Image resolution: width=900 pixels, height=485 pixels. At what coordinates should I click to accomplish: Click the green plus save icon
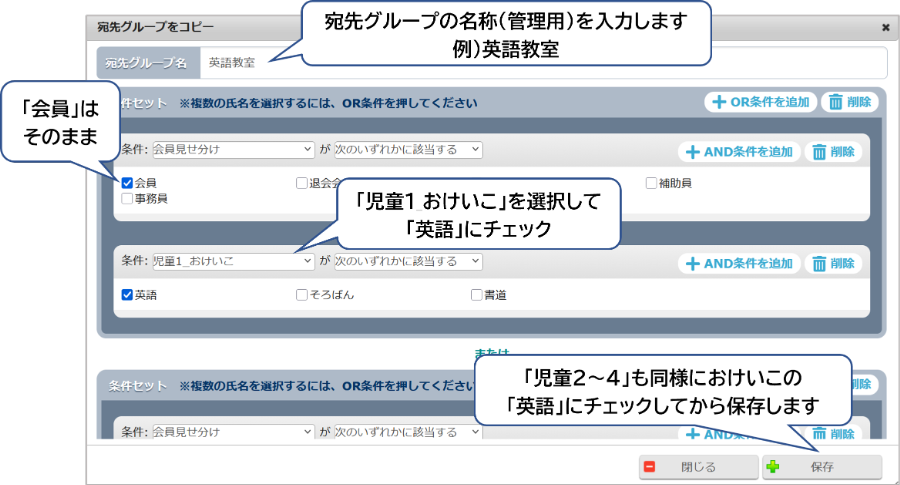coord(772,467)
